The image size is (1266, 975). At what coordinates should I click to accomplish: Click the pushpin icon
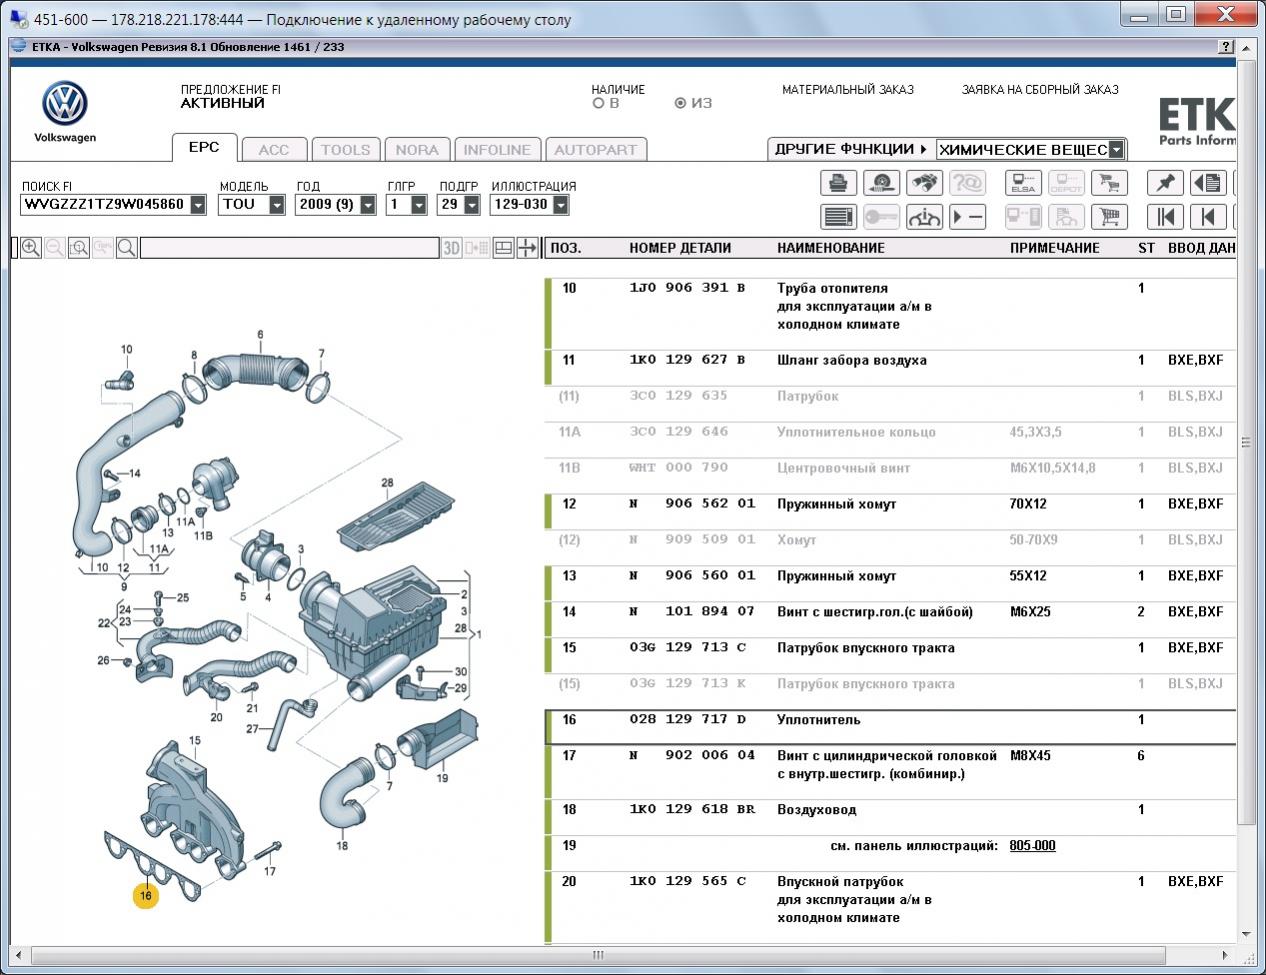1165,183
